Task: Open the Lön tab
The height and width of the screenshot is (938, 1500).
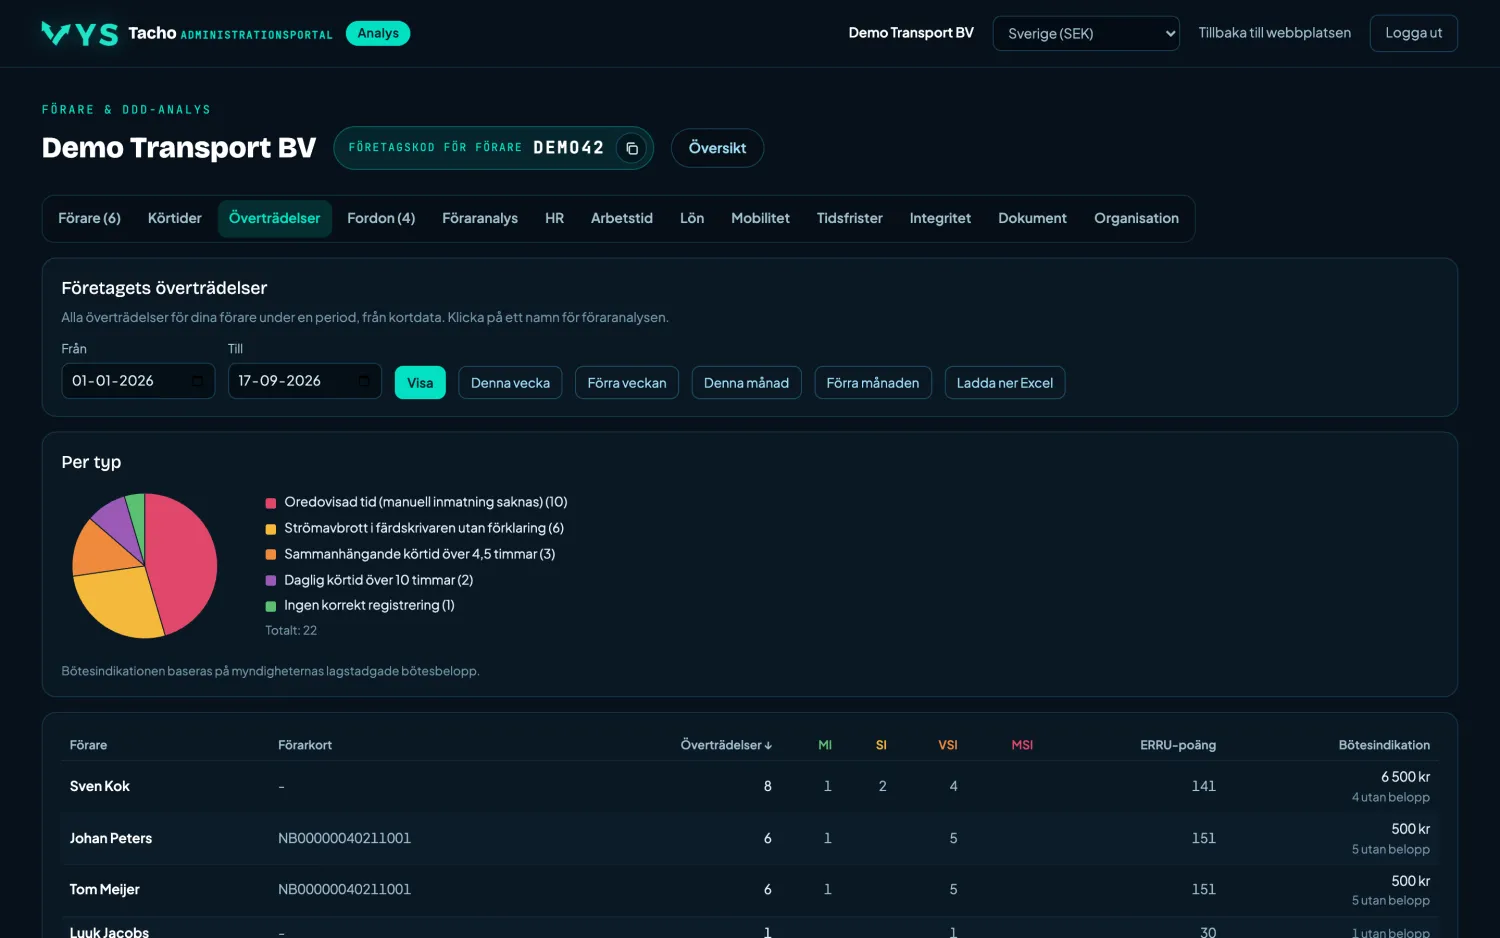Action: [x=692, y=218]
